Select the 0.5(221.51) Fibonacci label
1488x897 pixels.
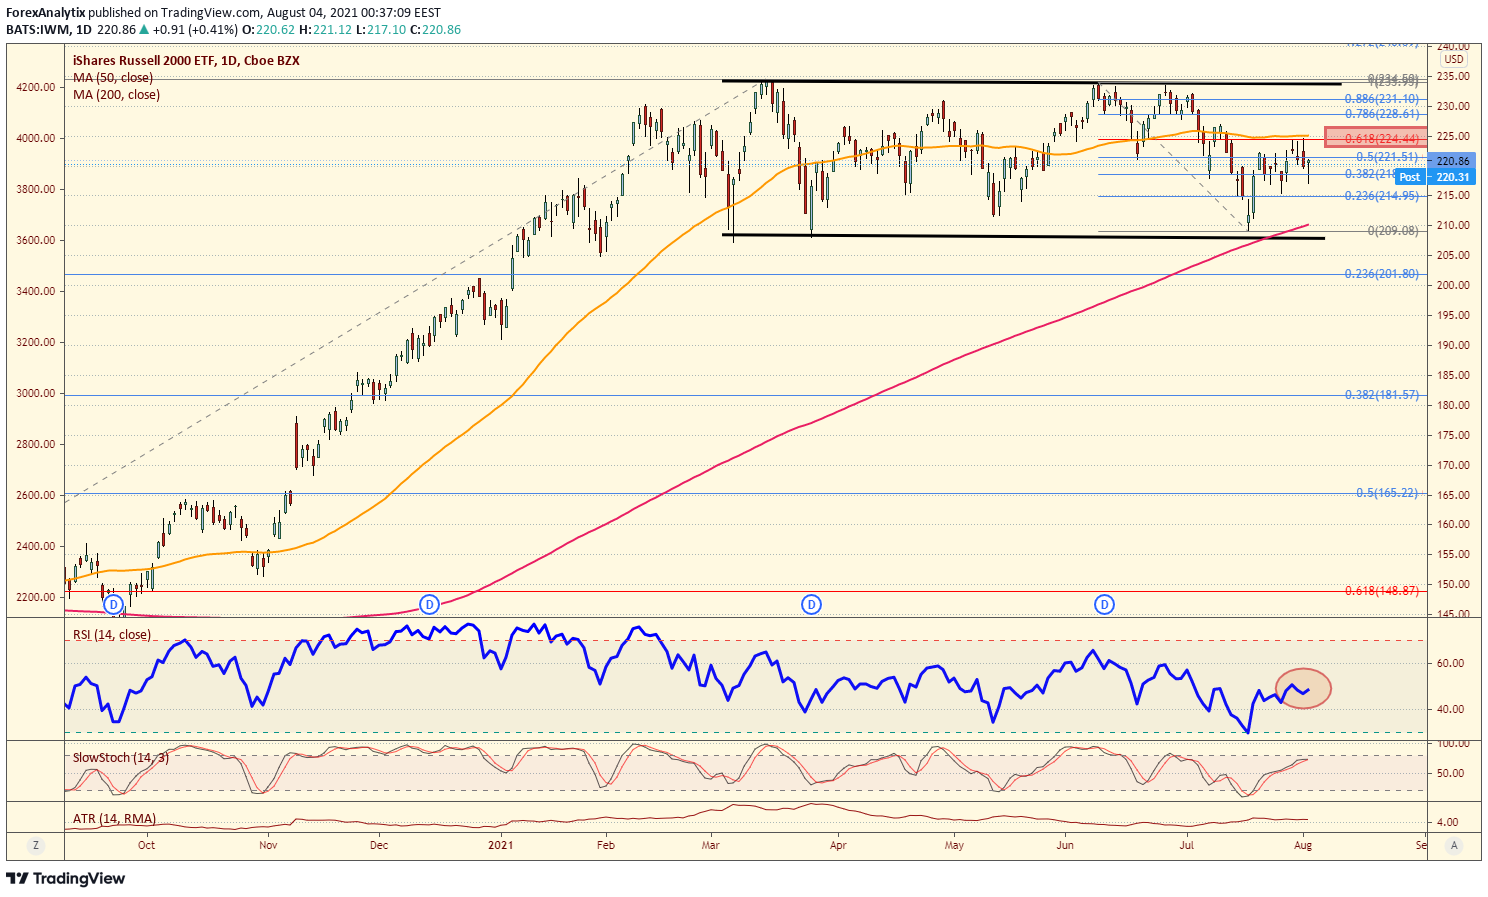1387,157
